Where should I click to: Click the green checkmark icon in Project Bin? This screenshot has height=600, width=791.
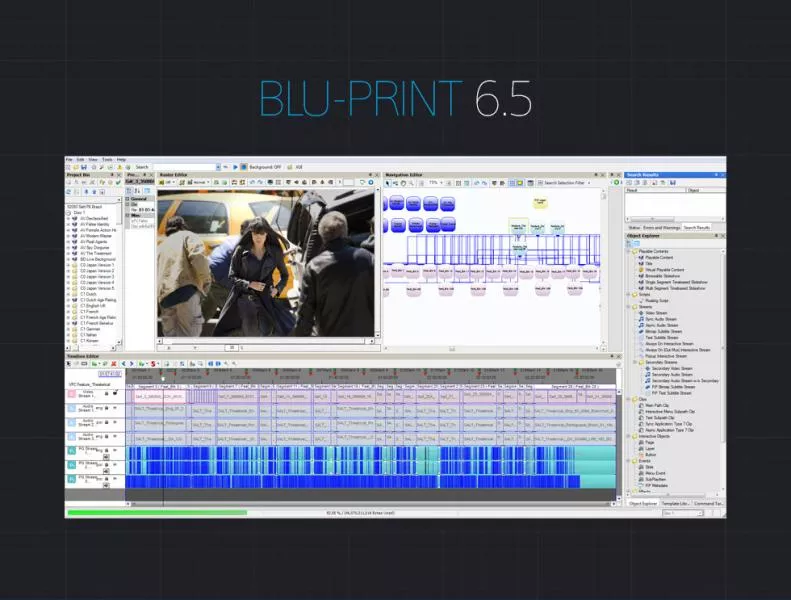pos(118,183)
